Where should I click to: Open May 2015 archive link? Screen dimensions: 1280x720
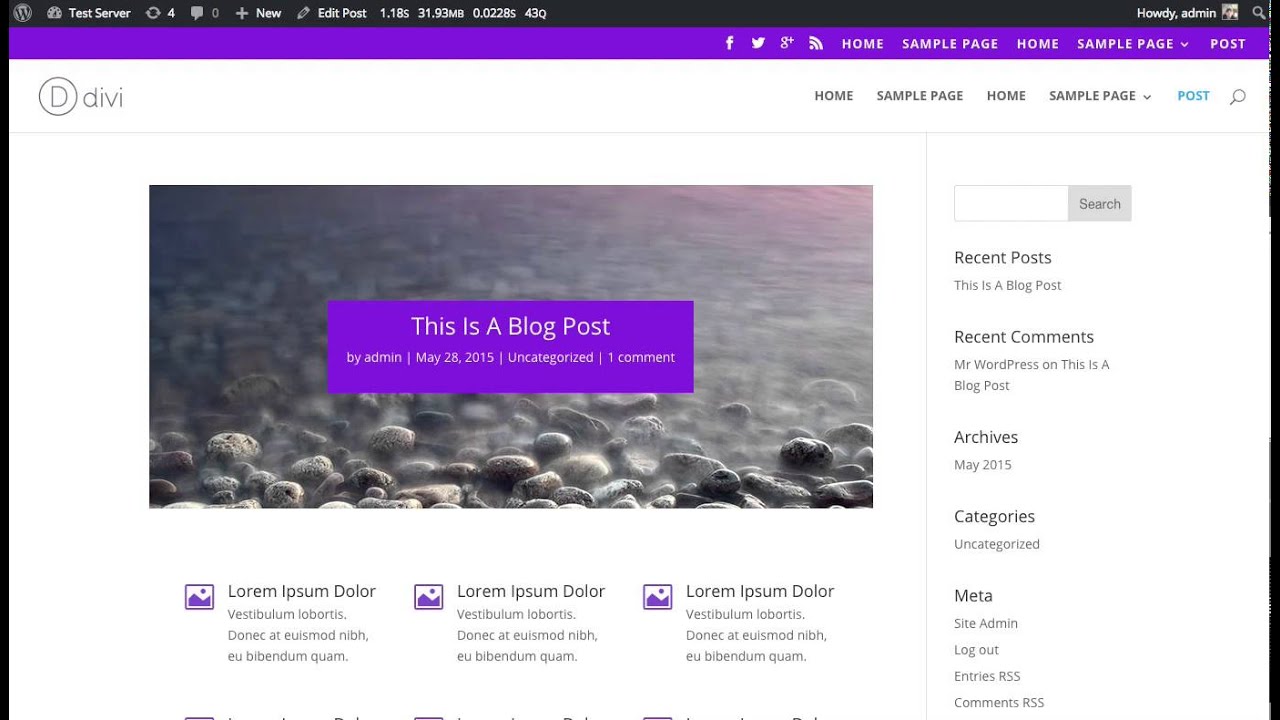pyautogui.click(x=983, y=464)
